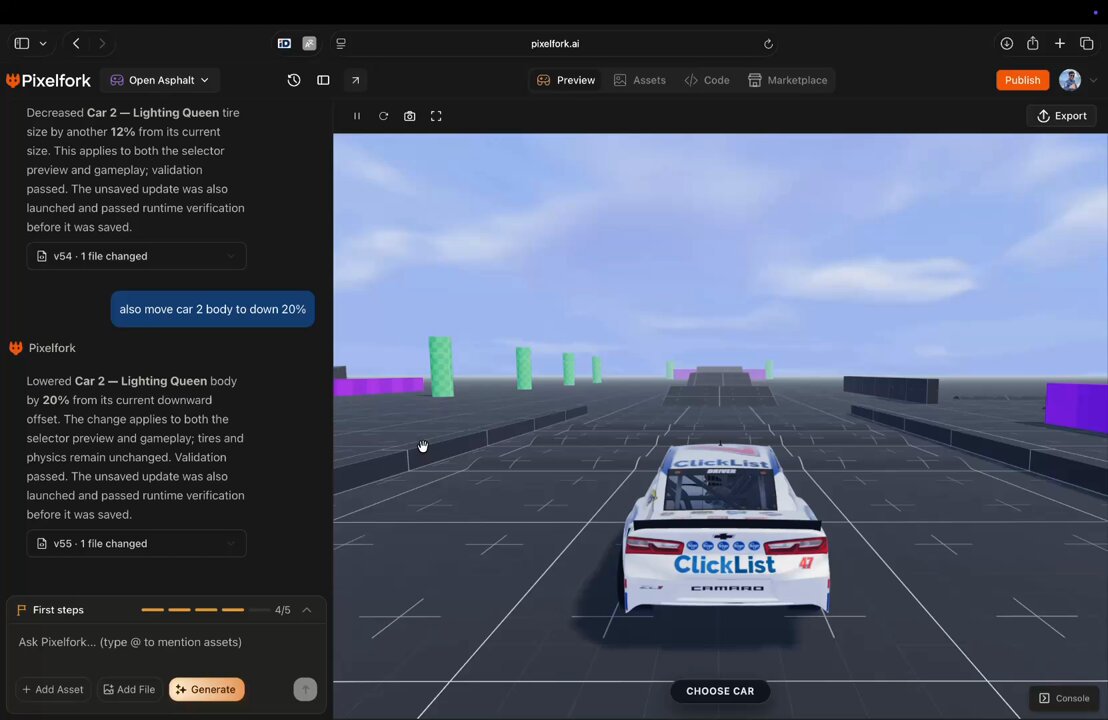Collapse the First steps checklist
1108x720 pixels.
coord(307,610)
